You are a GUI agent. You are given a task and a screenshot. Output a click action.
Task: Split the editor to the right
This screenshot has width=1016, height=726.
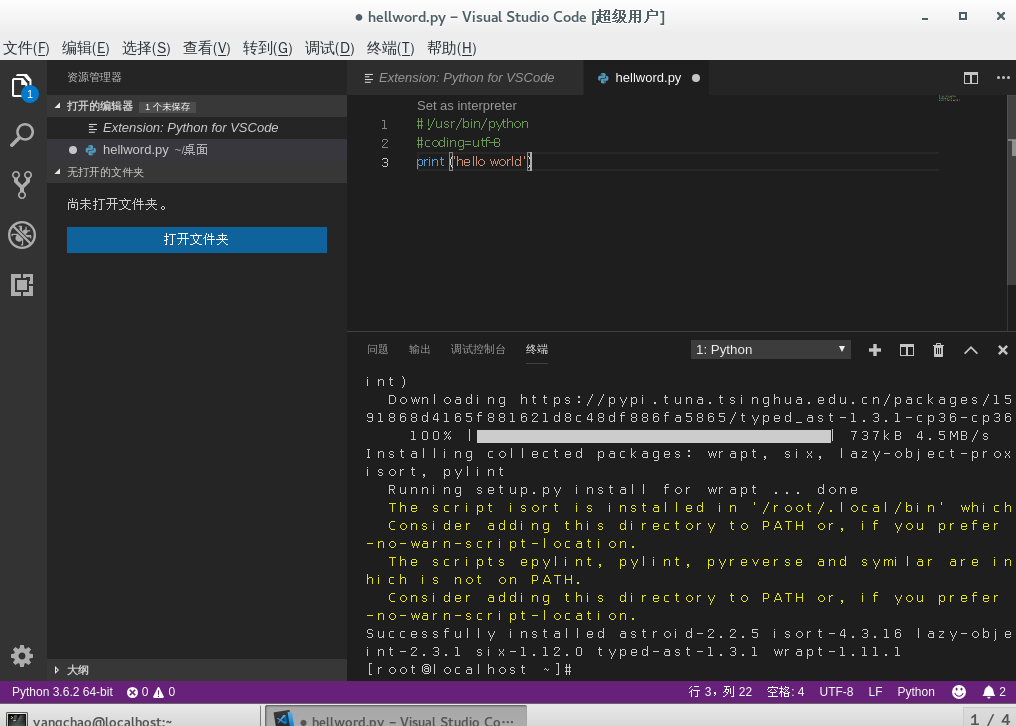pyautogui.click(x=971, y=78)
